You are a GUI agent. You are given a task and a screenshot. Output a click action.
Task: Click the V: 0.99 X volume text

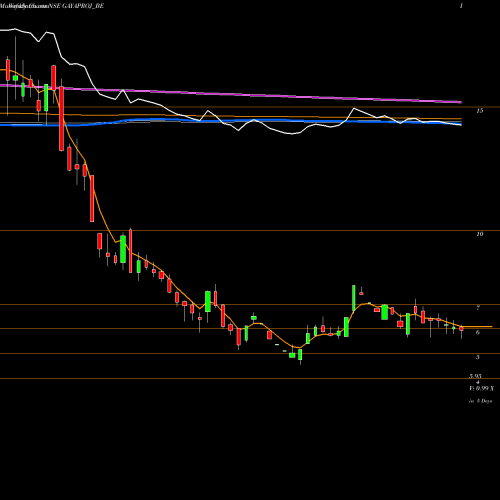click(x=481, y=389)
